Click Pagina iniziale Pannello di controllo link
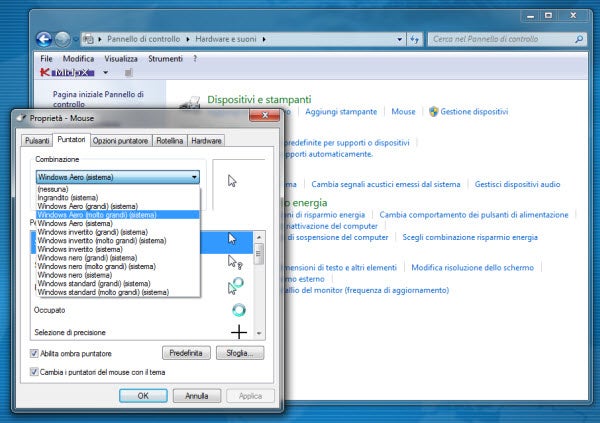The image size is (600, 423). click(x=98, y=99)
